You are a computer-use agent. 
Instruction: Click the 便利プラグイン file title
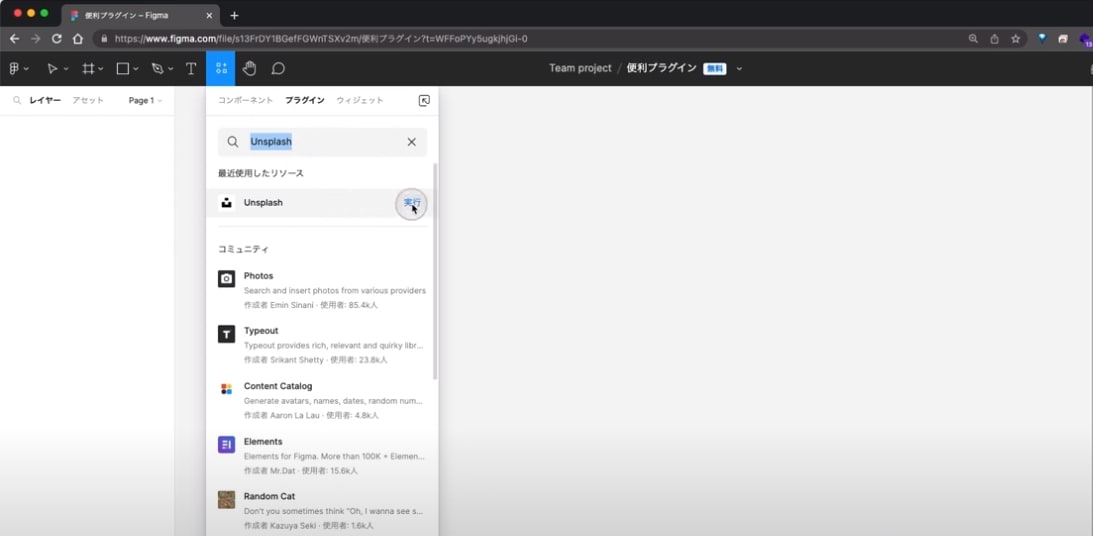click(x=662, y=68)
